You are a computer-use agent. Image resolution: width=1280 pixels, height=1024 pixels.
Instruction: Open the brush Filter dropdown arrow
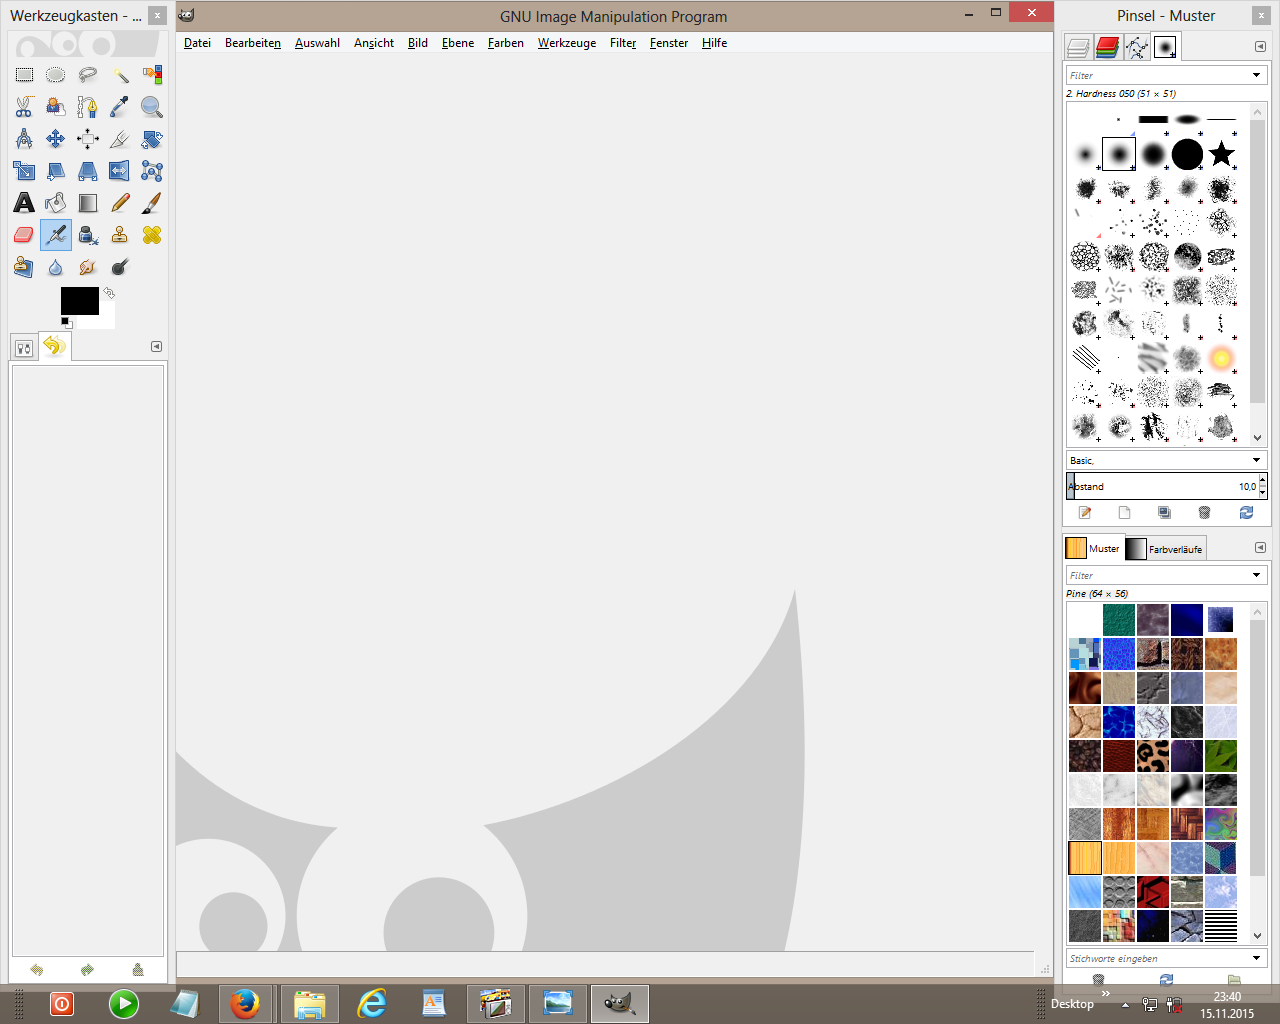pos(1256,75)
